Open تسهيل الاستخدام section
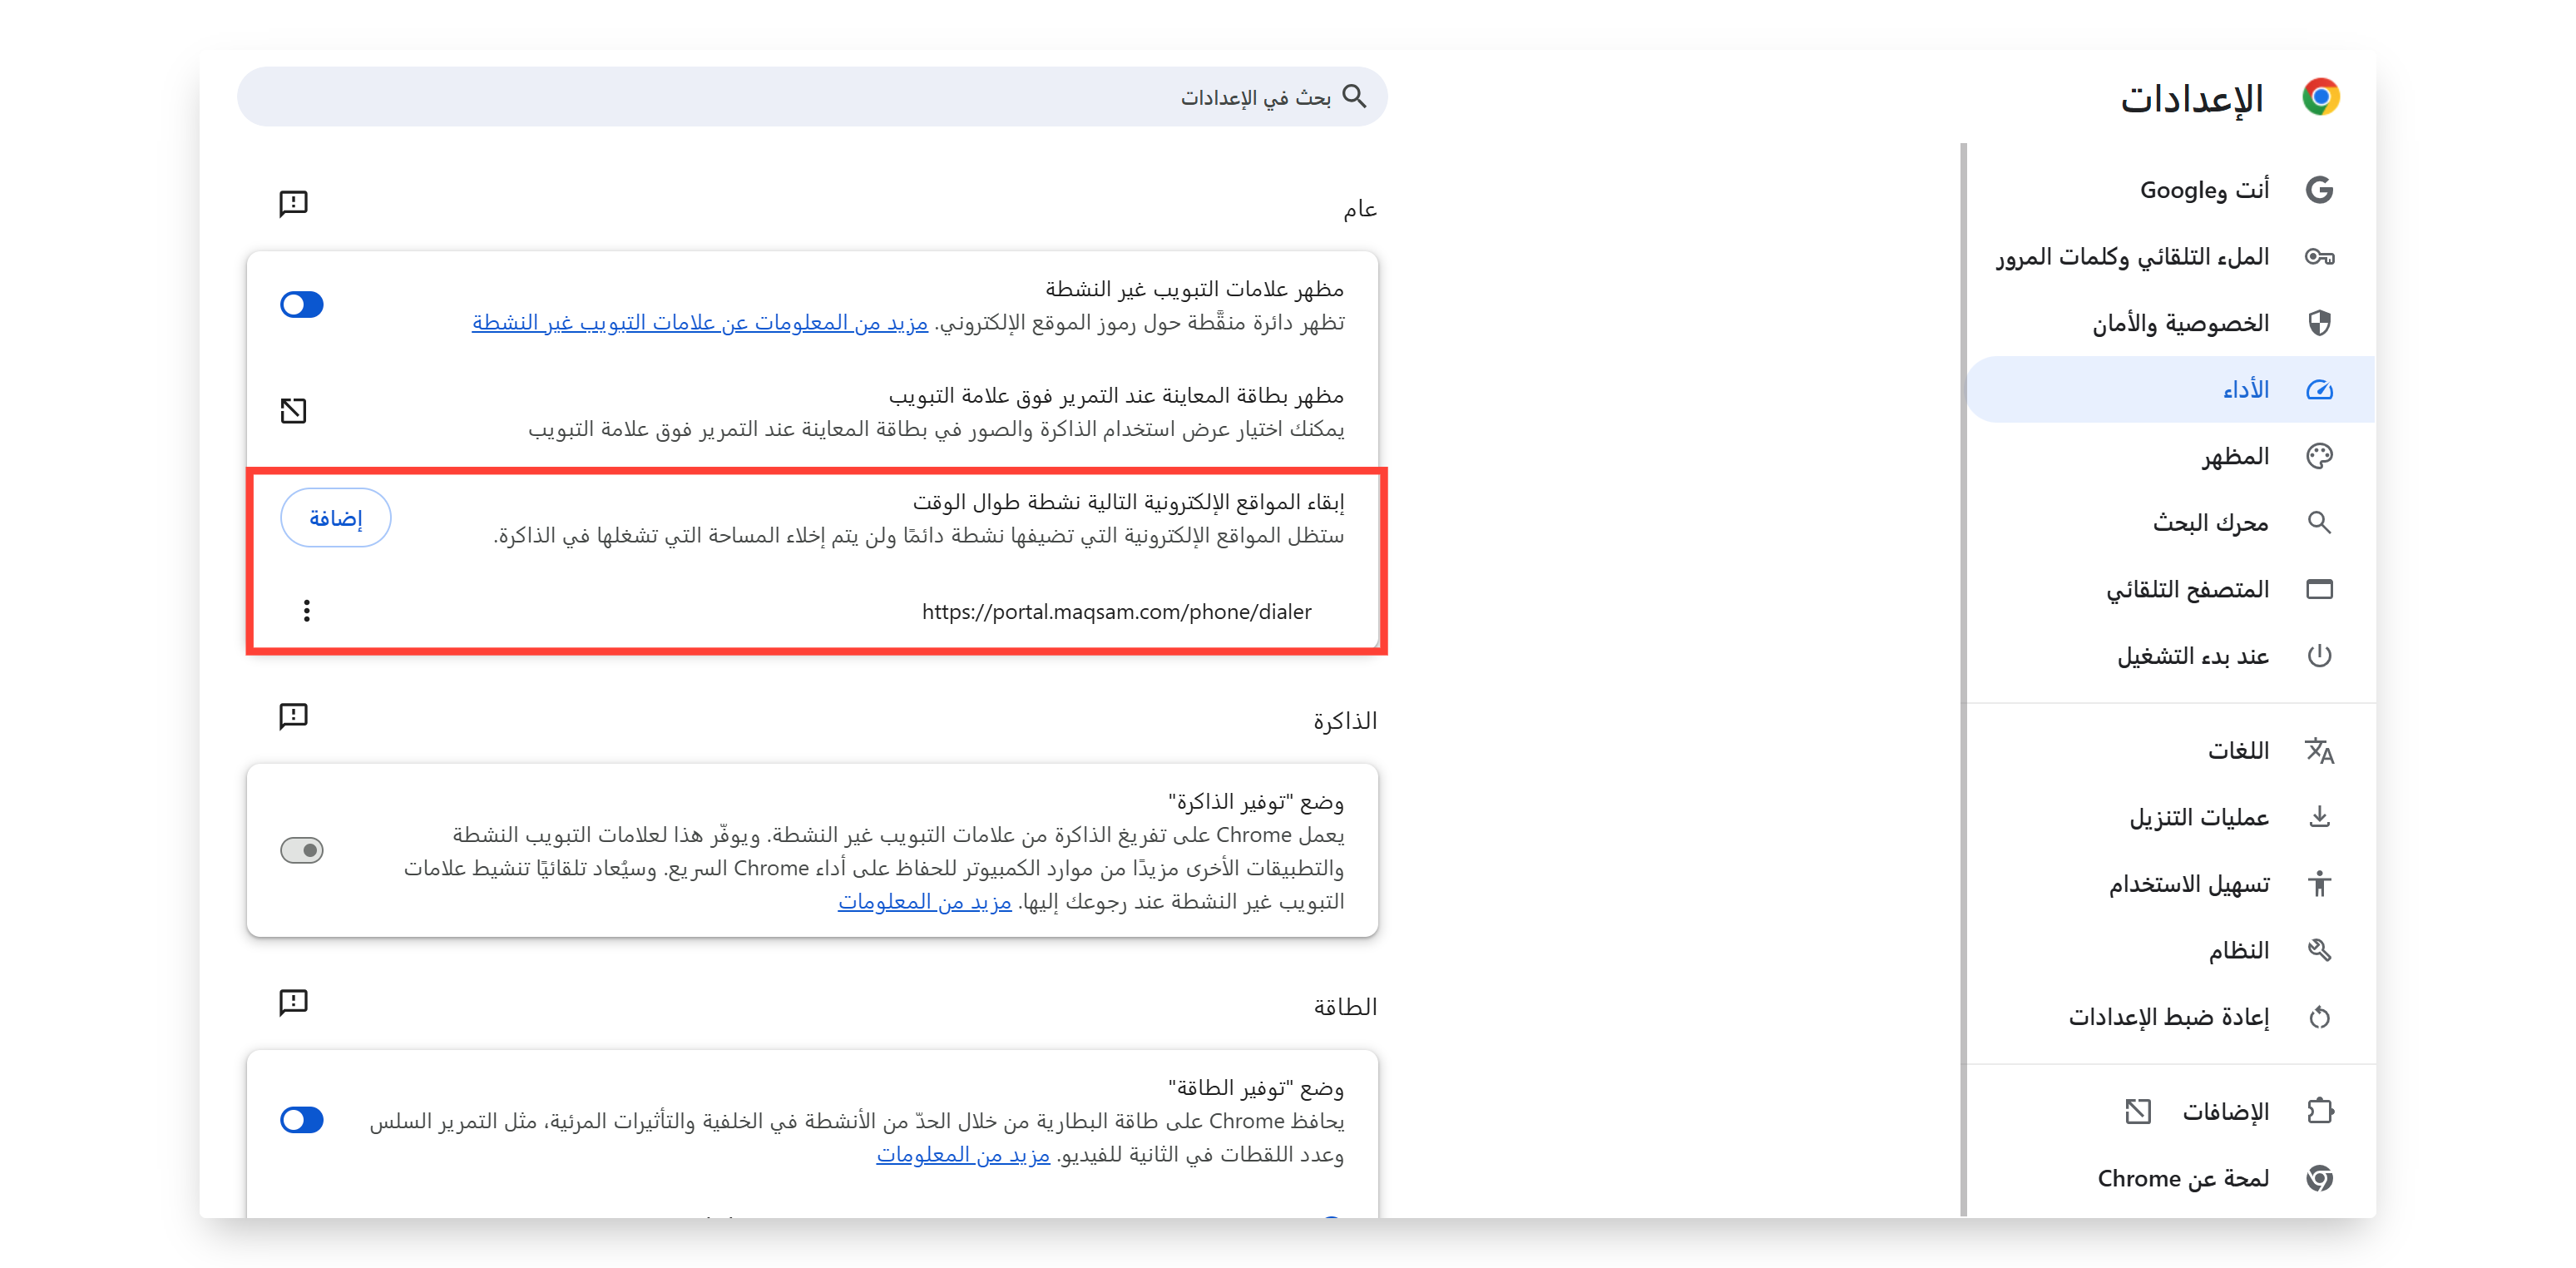The height and width of the screenshot is (1268, 2576). pyautogui.click(x=2170, y=884)
